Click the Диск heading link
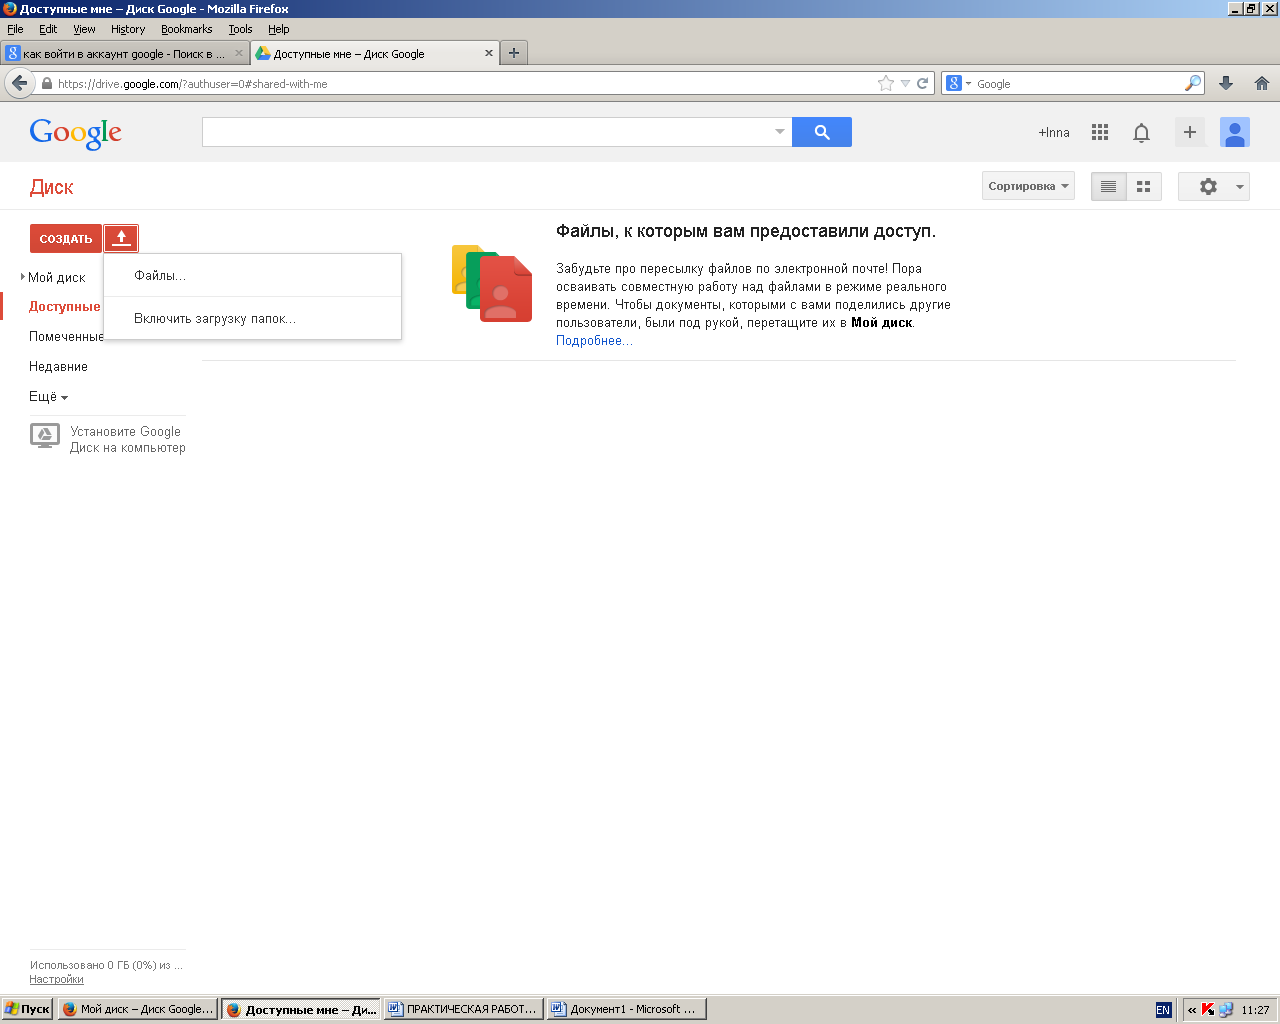 52,187
